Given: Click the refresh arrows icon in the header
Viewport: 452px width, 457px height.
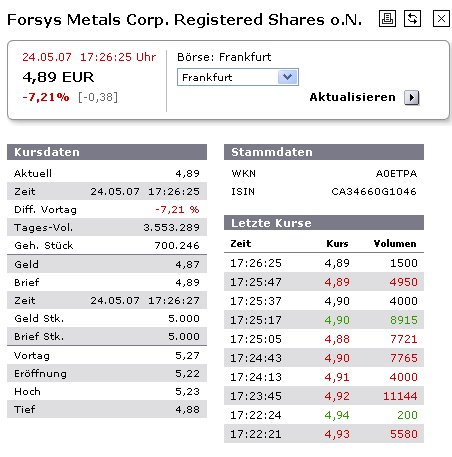Looking at the screenshot, I should pos(412,18).
